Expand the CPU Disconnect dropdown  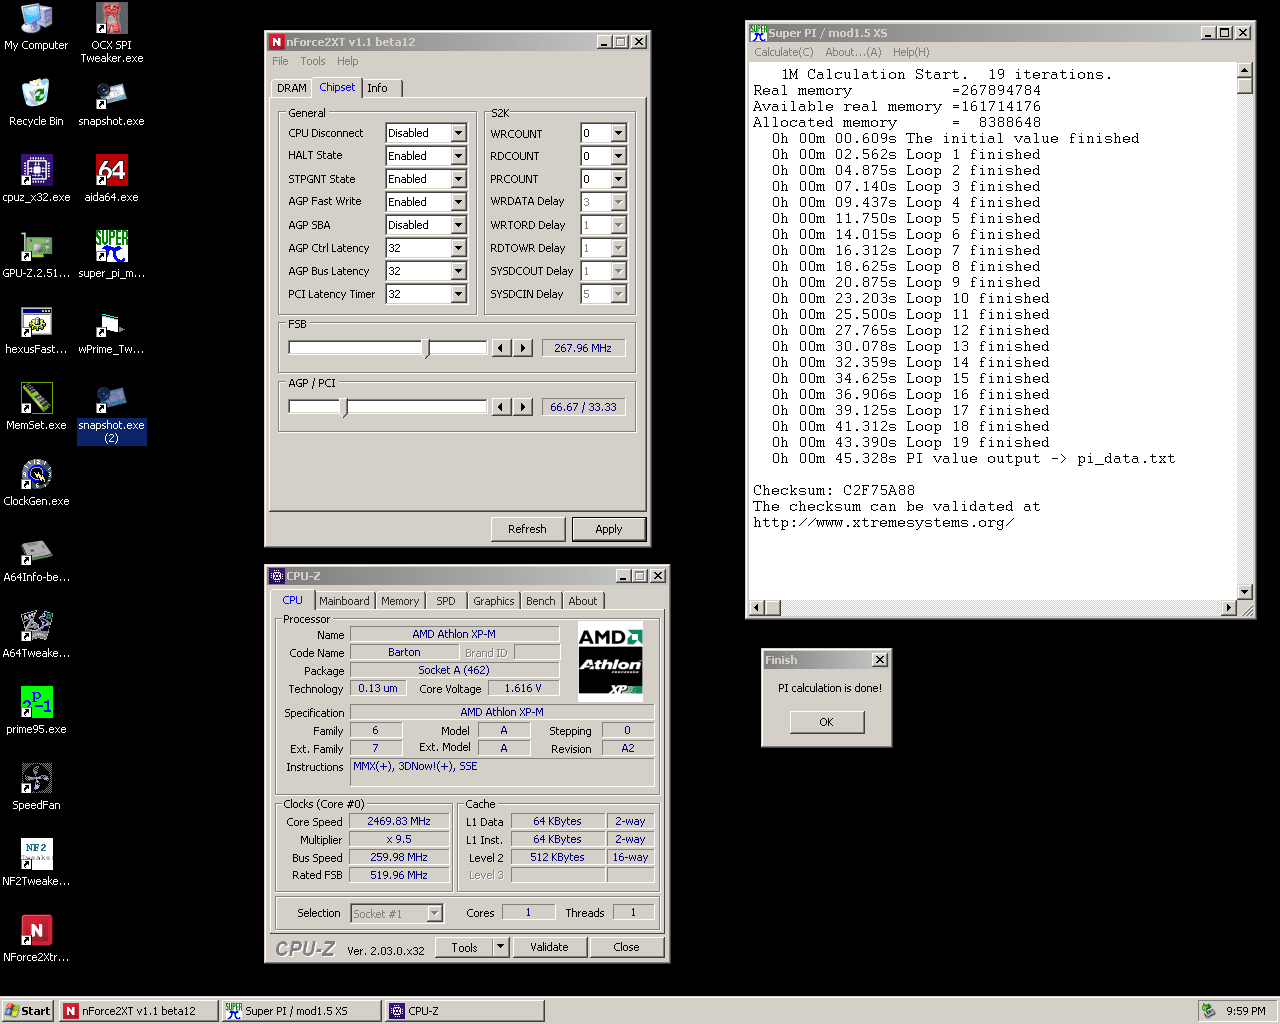458,133
